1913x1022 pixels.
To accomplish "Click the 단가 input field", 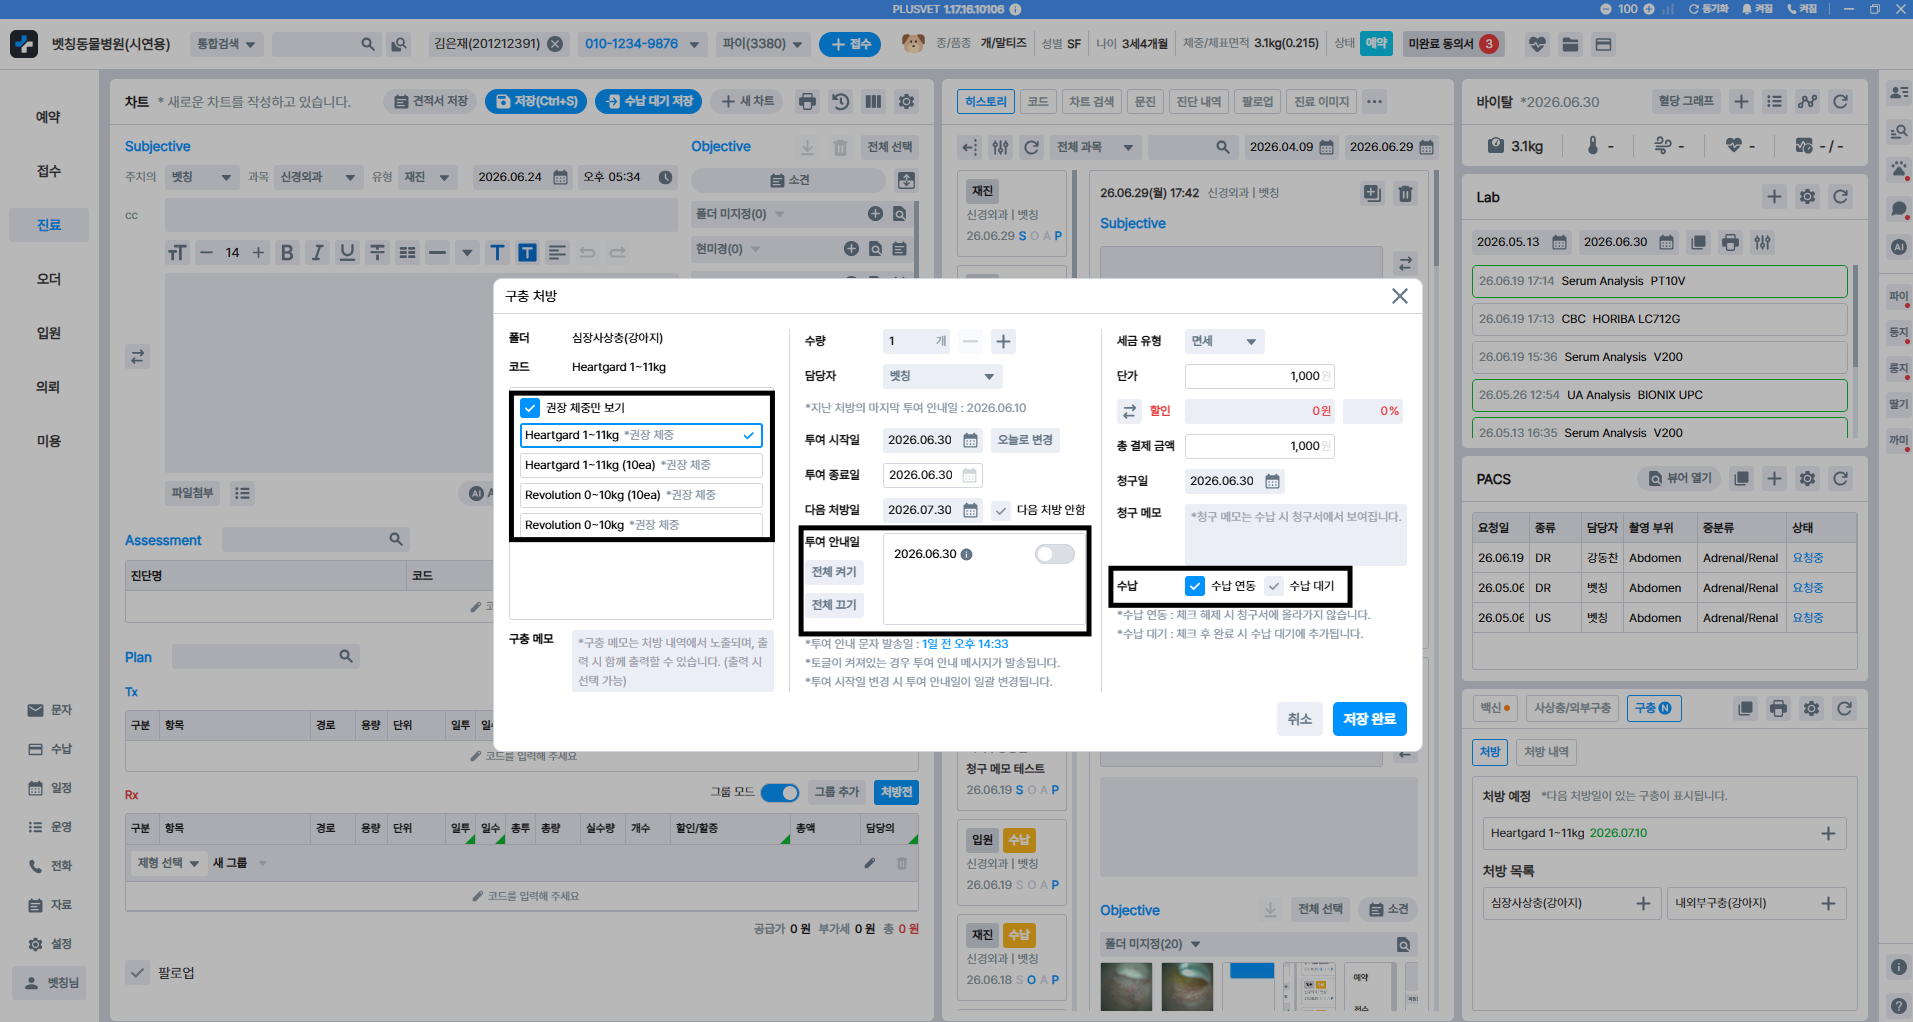I will (1260, 376).
